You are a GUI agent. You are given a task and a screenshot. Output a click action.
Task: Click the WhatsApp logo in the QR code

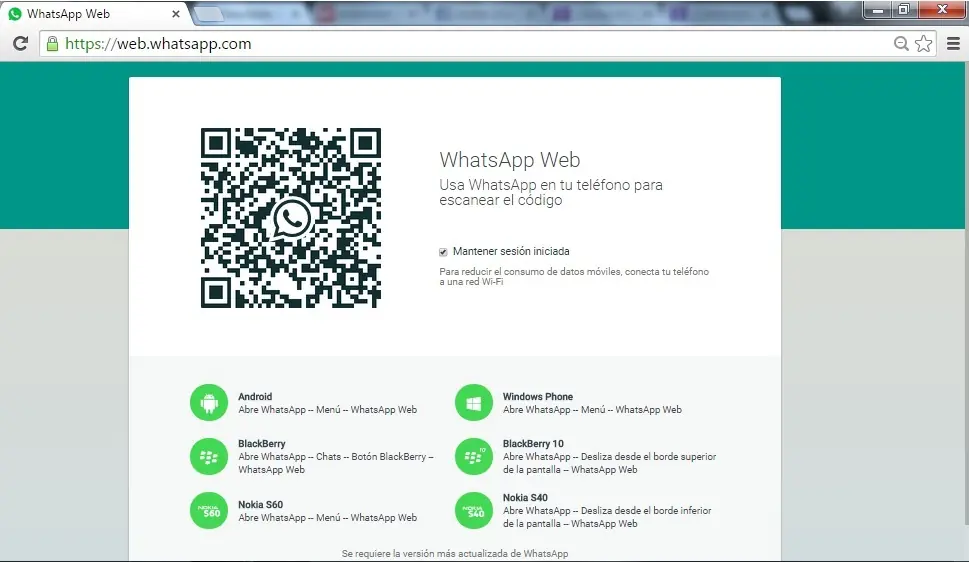[291, 218]
